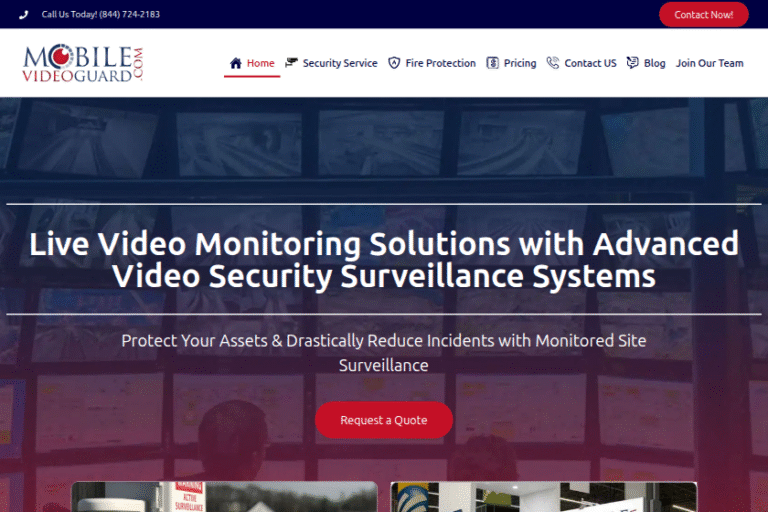Click the phone handset icon in top bar
This screenshot has width=768, height=512.
24,15
